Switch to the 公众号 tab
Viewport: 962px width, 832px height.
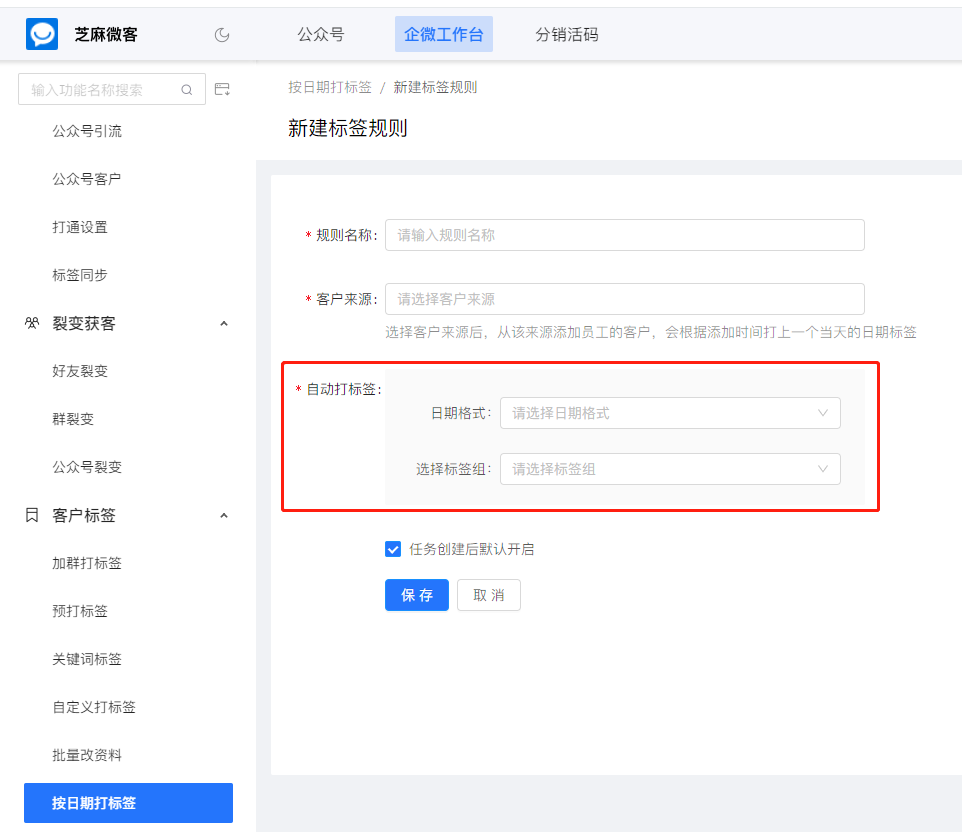(321, 34)
